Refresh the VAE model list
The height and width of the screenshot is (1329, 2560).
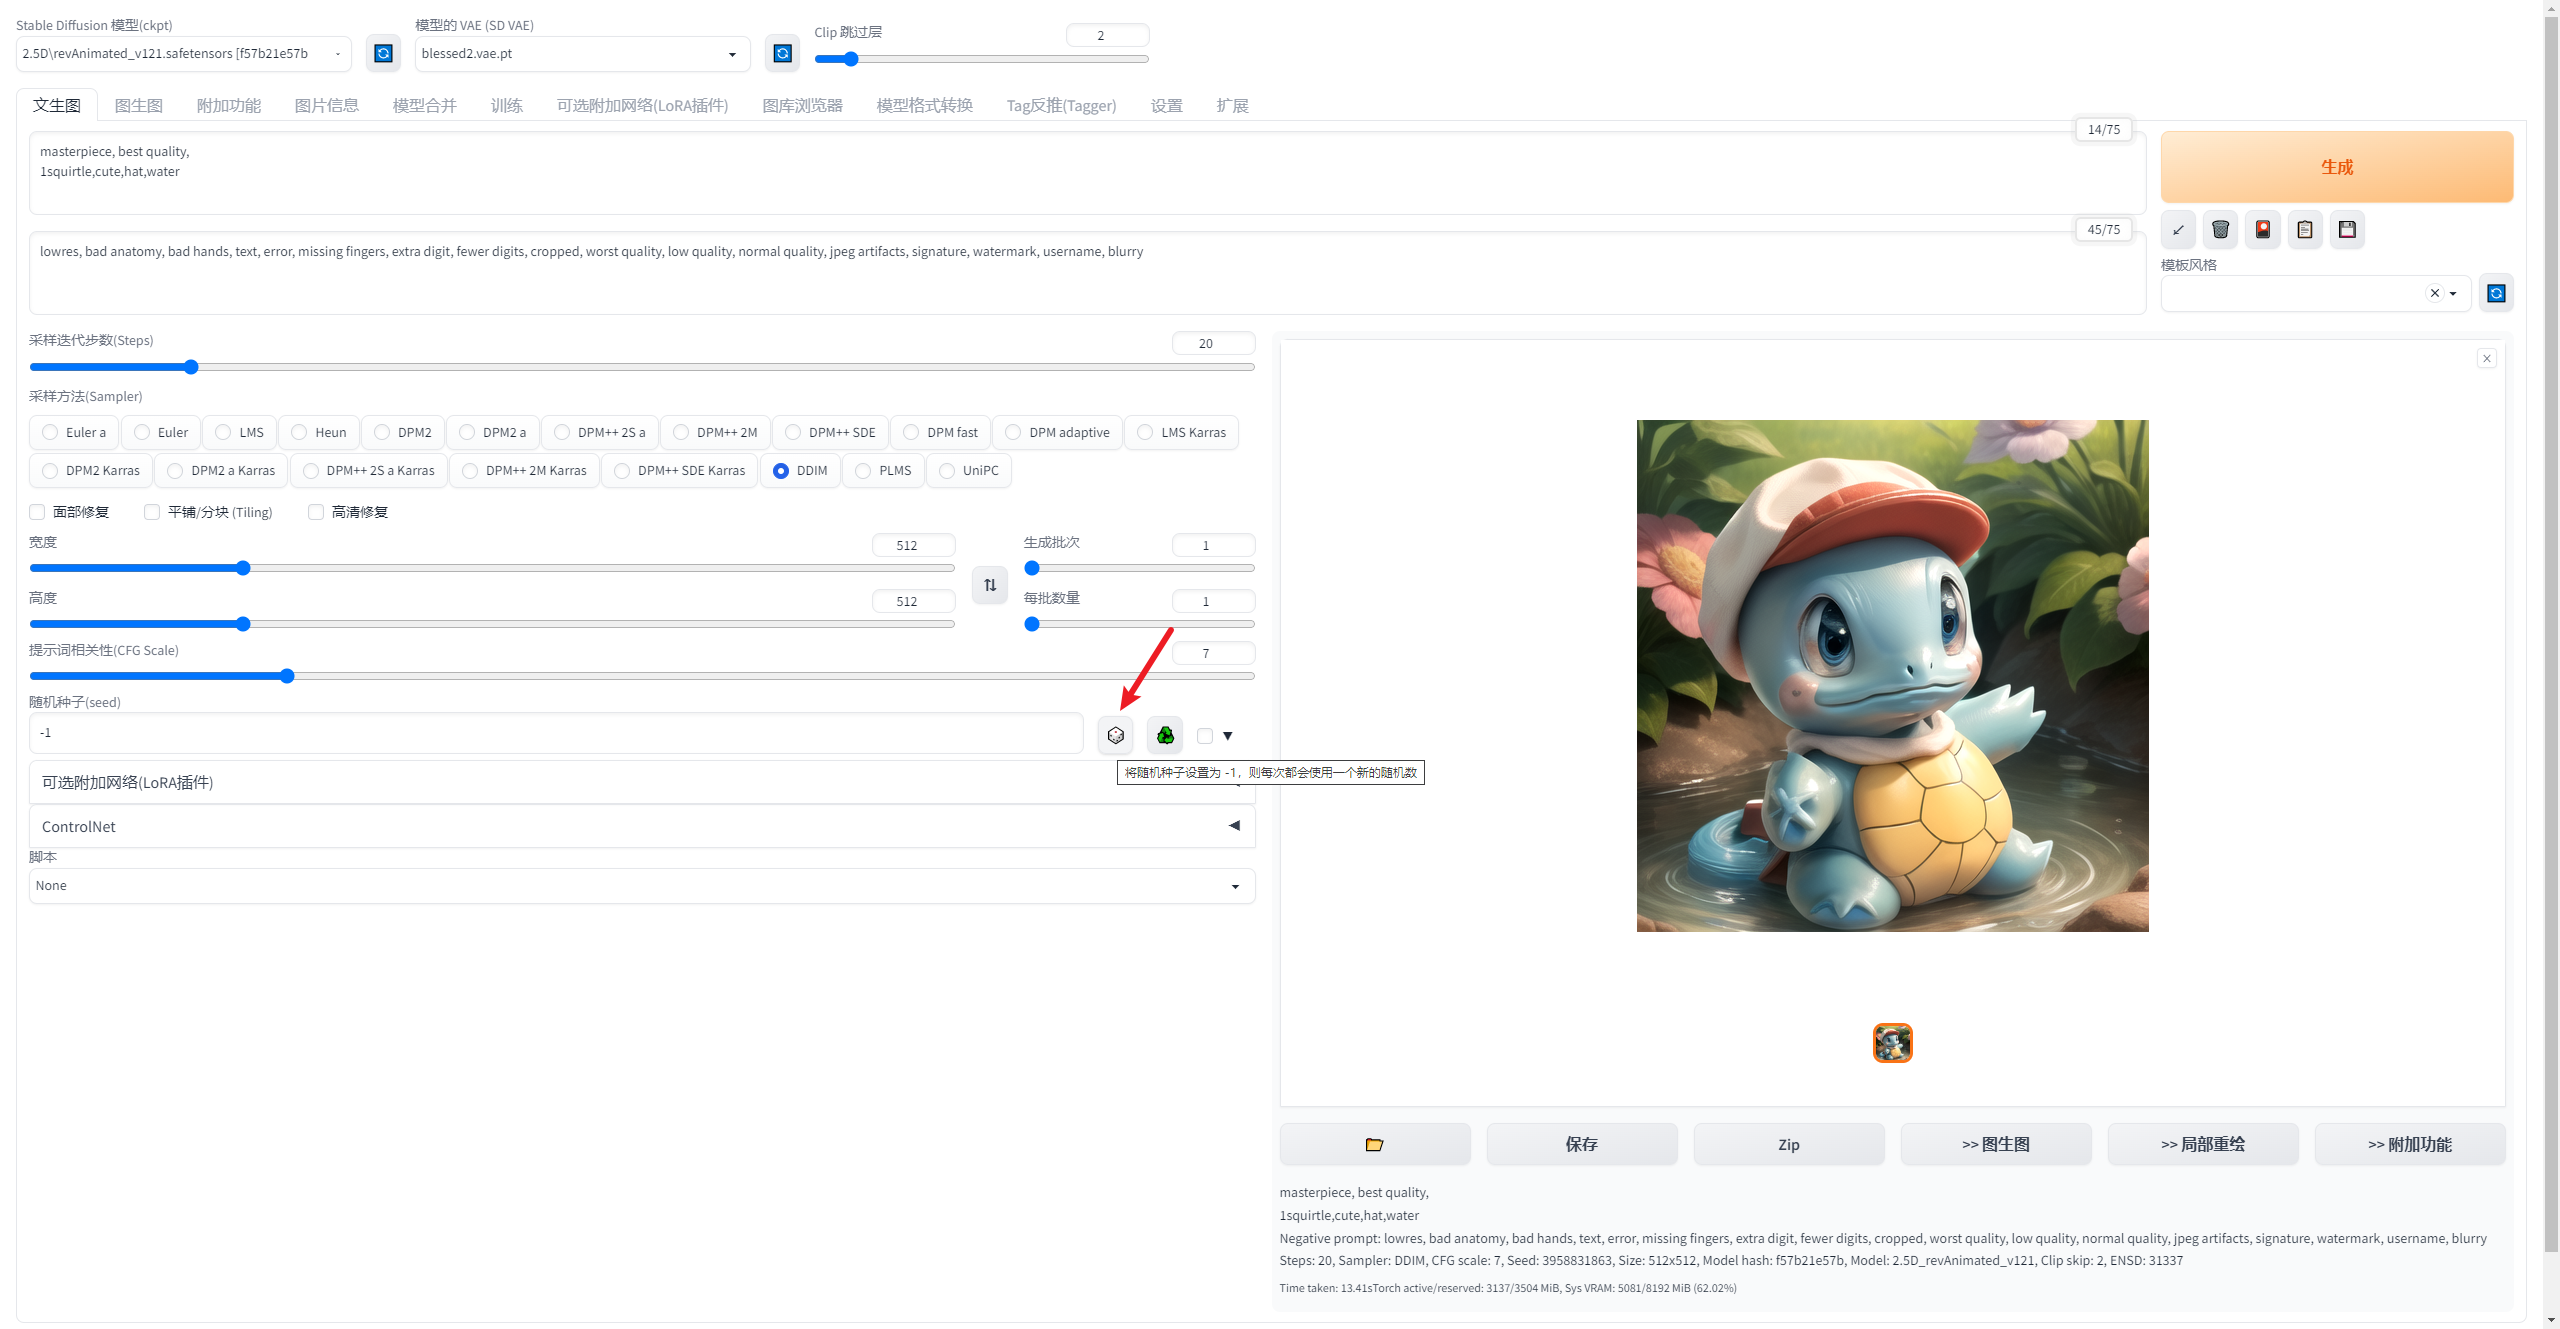click(x=782, y=53)
